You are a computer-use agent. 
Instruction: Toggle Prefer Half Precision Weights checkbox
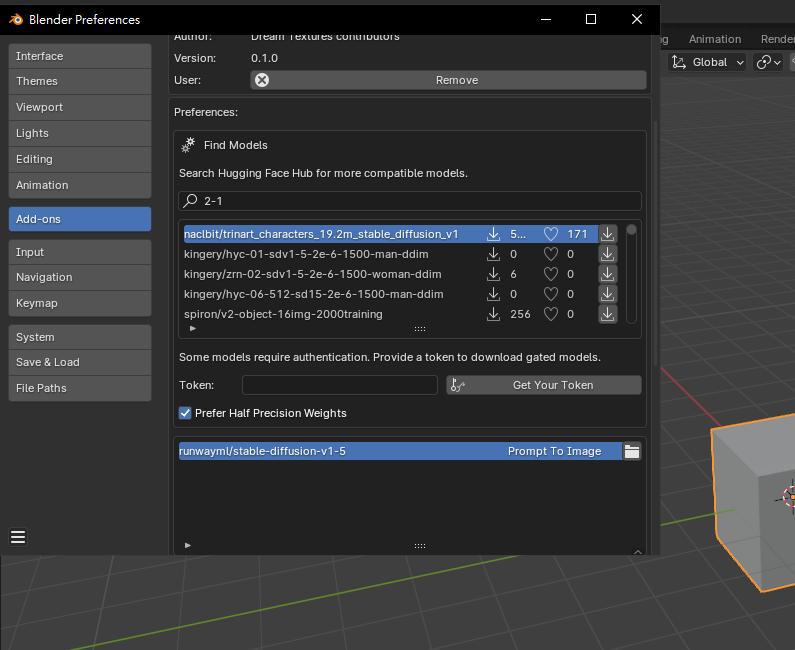(x=185, y=413)
